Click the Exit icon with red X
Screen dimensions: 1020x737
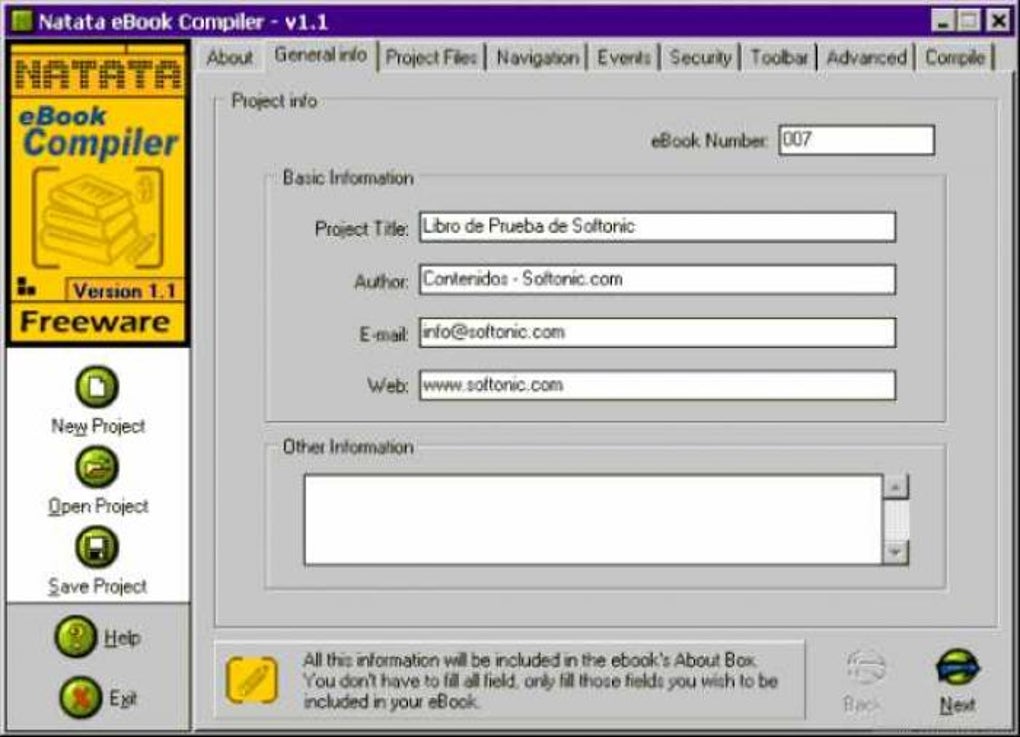(81, 697)
